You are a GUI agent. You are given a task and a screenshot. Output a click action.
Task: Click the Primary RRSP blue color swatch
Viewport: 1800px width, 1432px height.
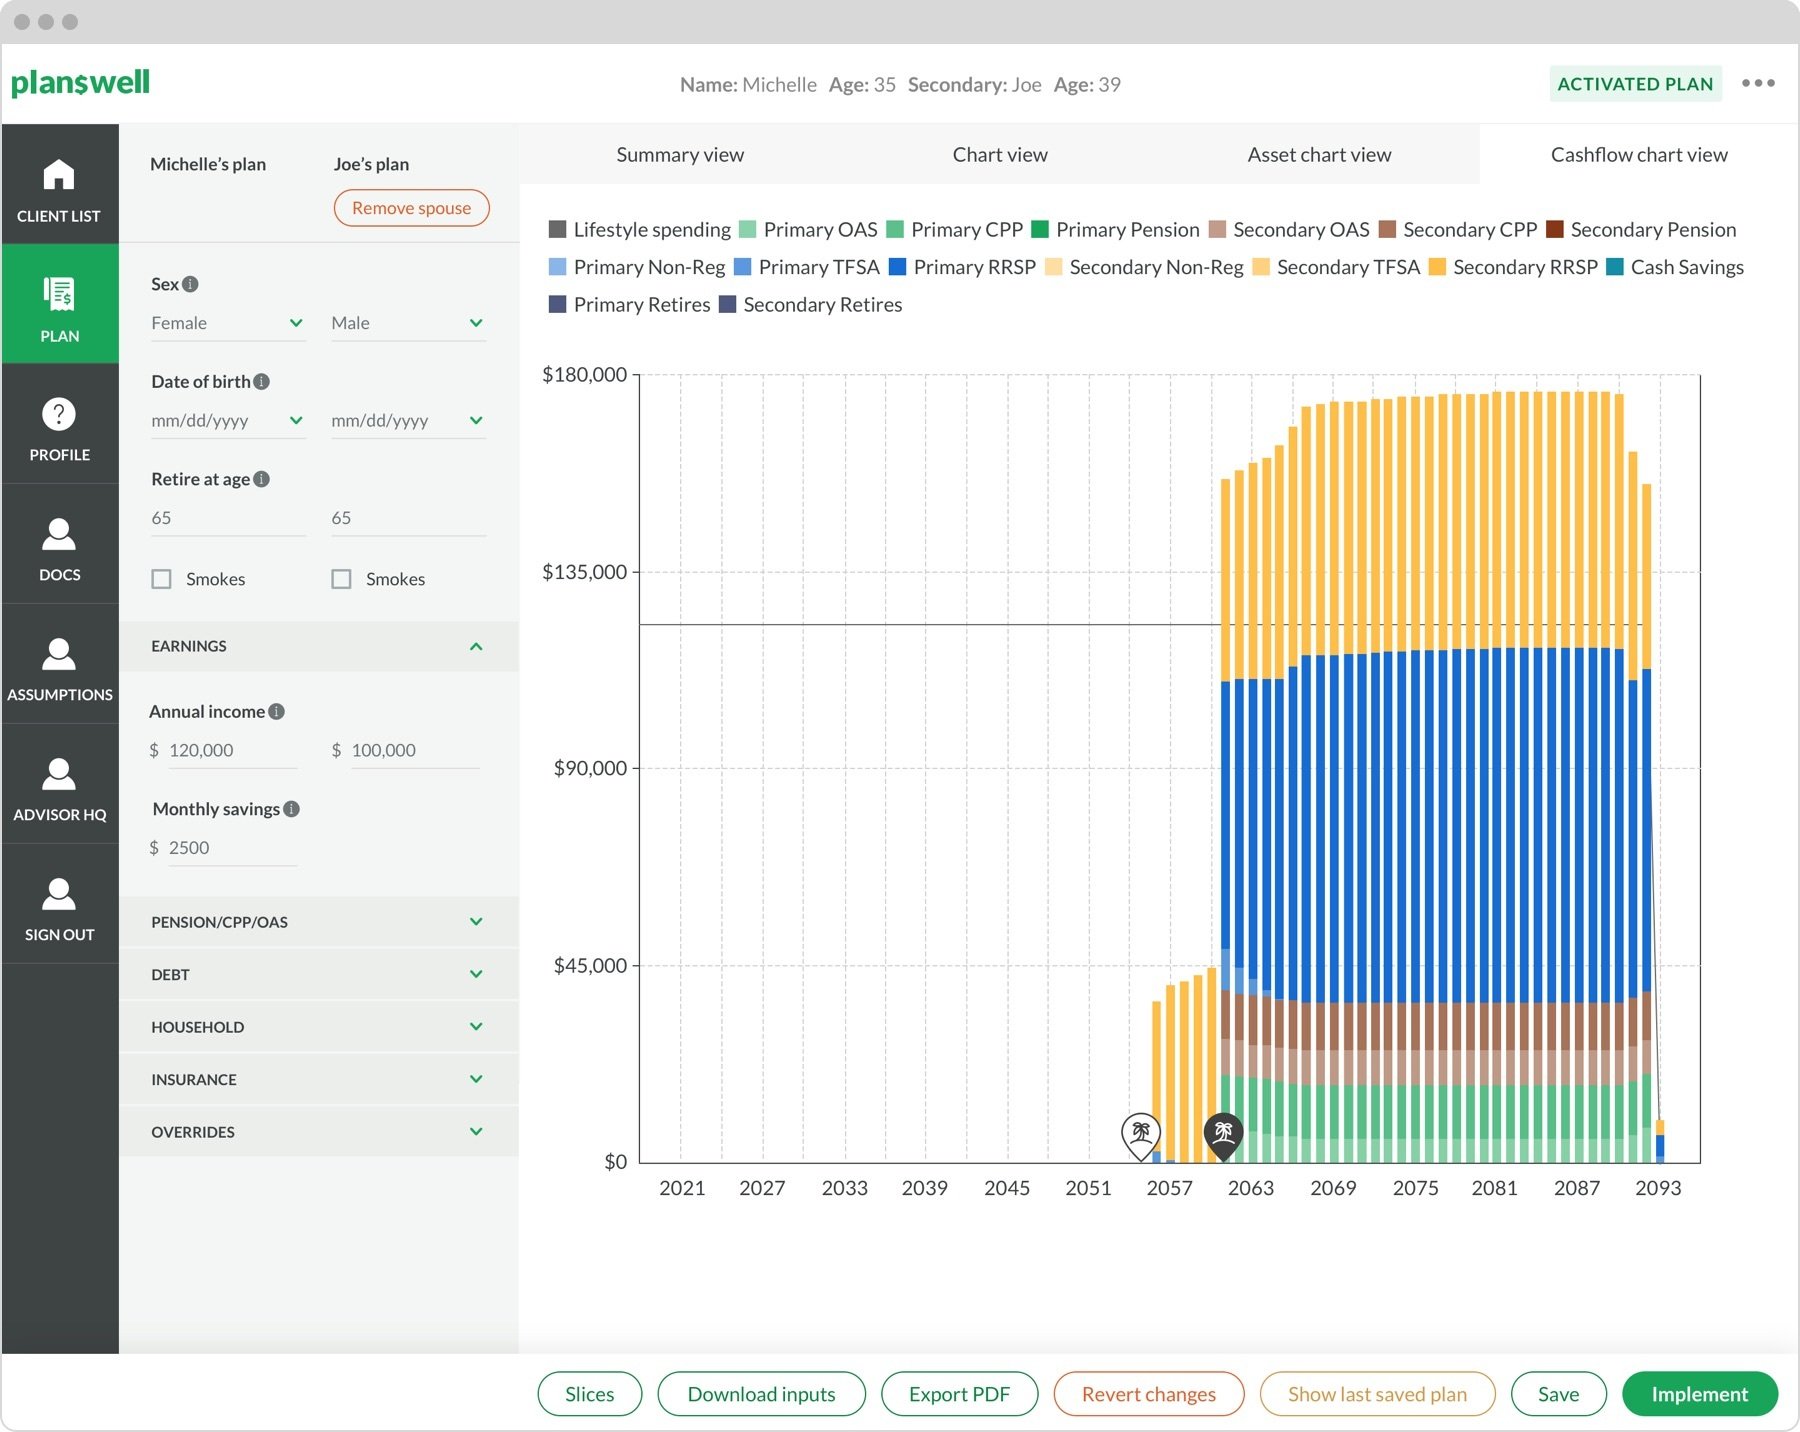897,267
